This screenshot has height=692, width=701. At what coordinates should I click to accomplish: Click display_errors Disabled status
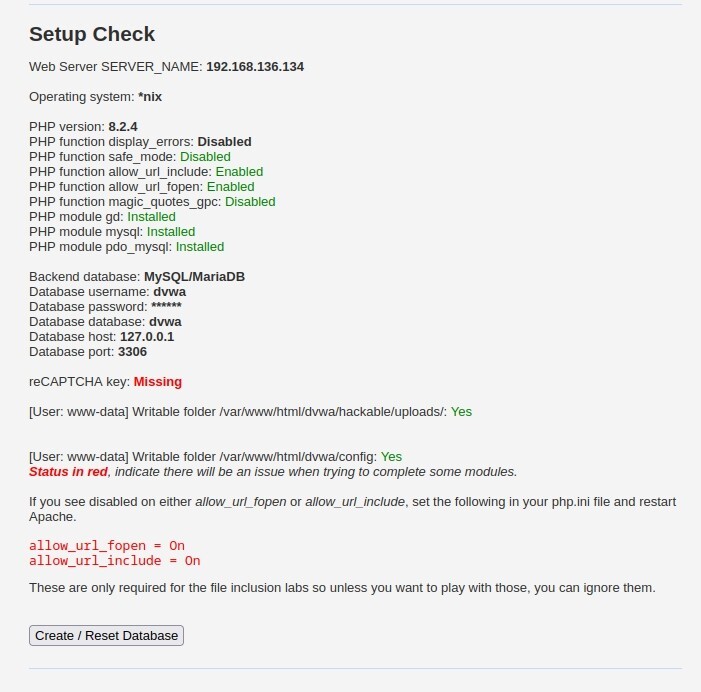(x=224, y=142)
